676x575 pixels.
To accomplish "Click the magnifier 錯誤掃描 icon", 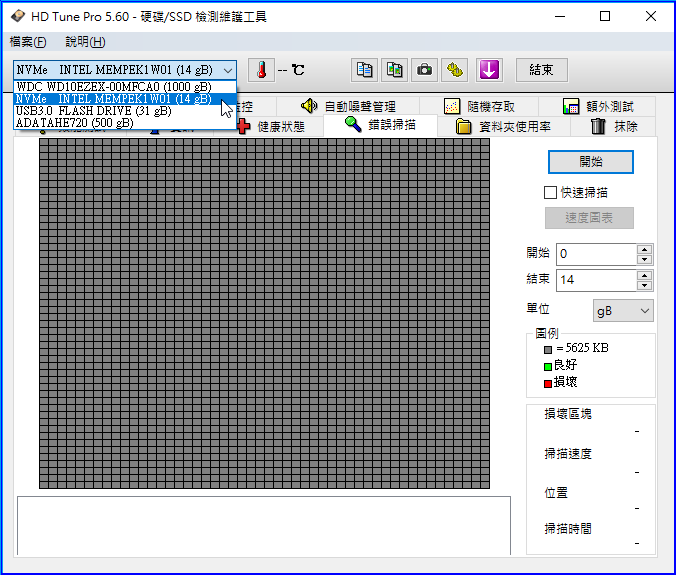I will coord(353,125).
